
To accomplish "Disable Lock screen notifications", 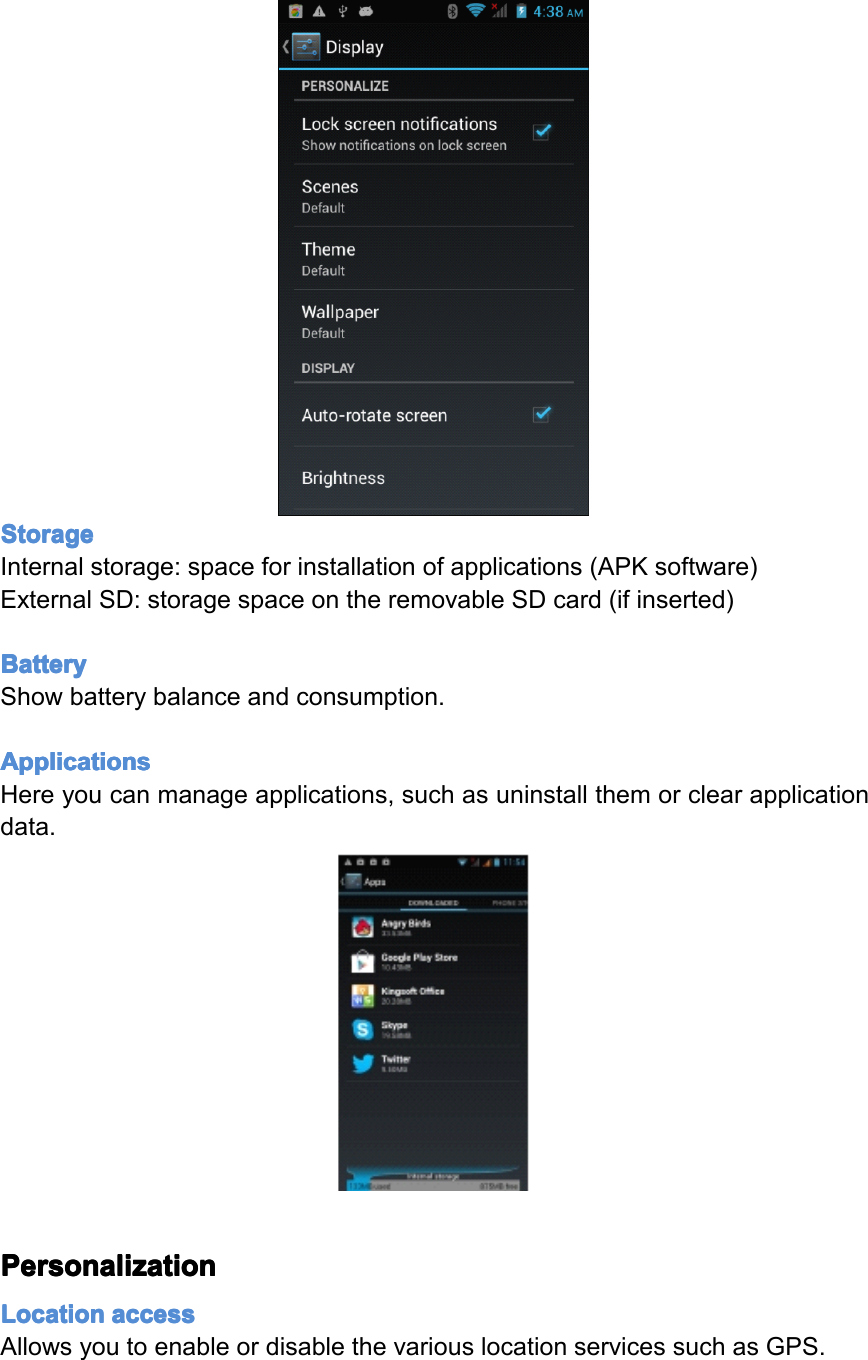I will coord(541,131).
